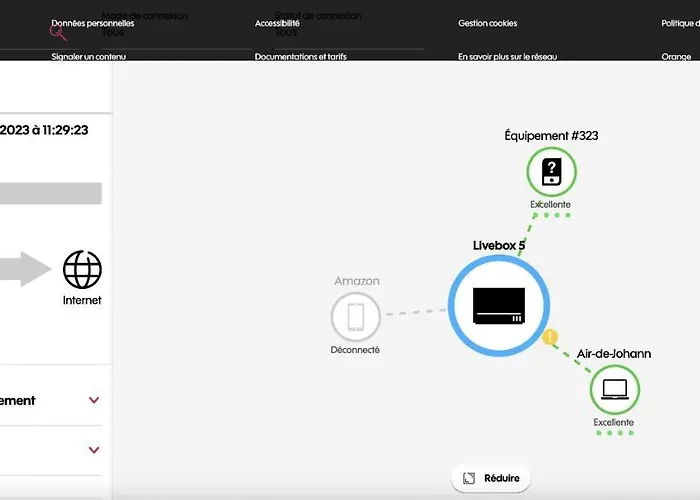Click the Air-de-Johann label
This screenshot has height=500, width=700.
tap(614, 354)
